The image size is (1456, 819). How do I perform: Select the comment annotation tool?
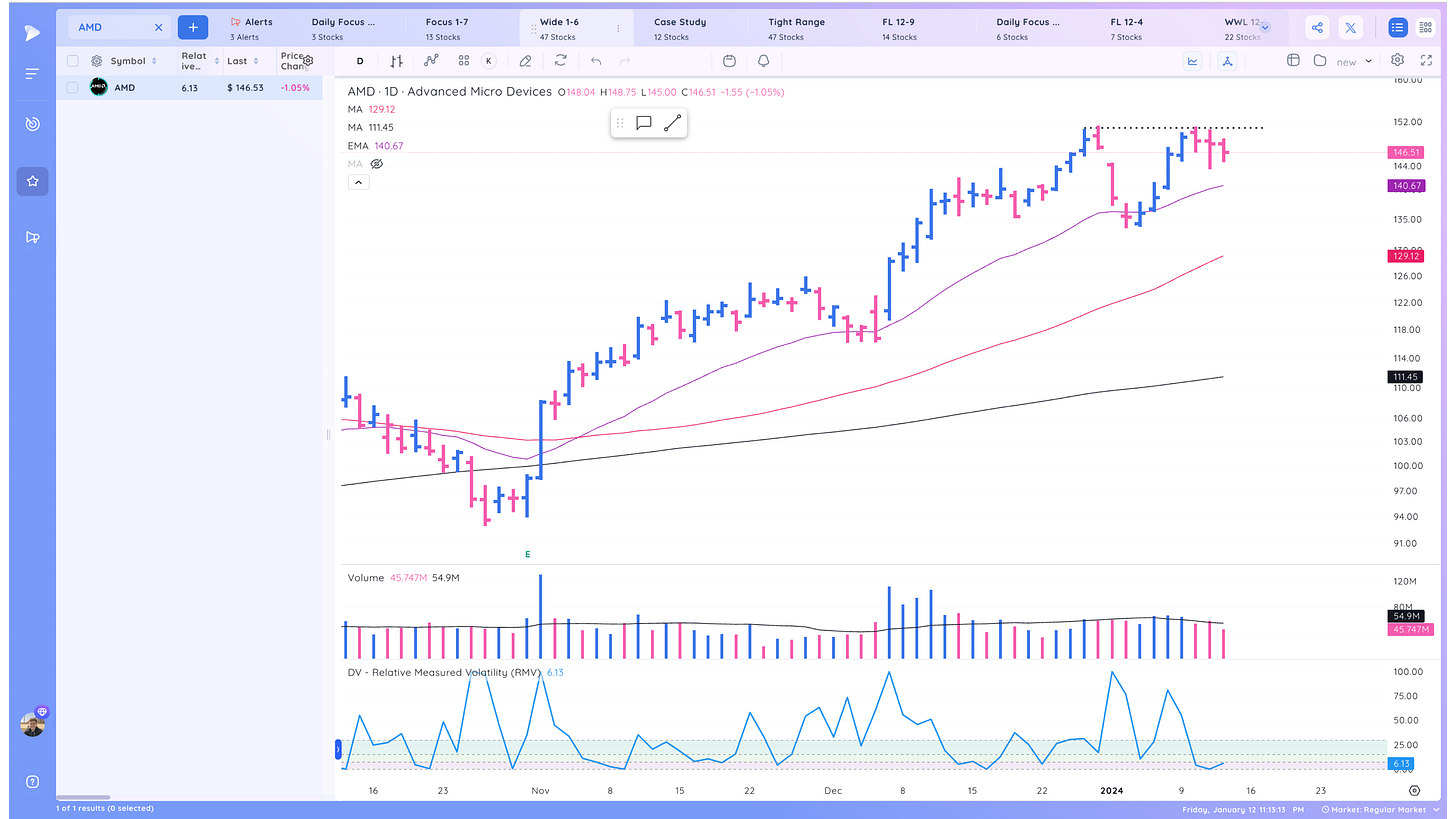644,123
